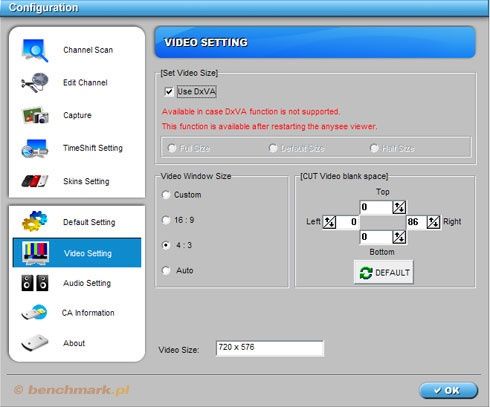Image resolution: width=490 pixels, height=407 pixels.
Task: Click the Left crop spinner arrows
Action: (x=329, y=222)
